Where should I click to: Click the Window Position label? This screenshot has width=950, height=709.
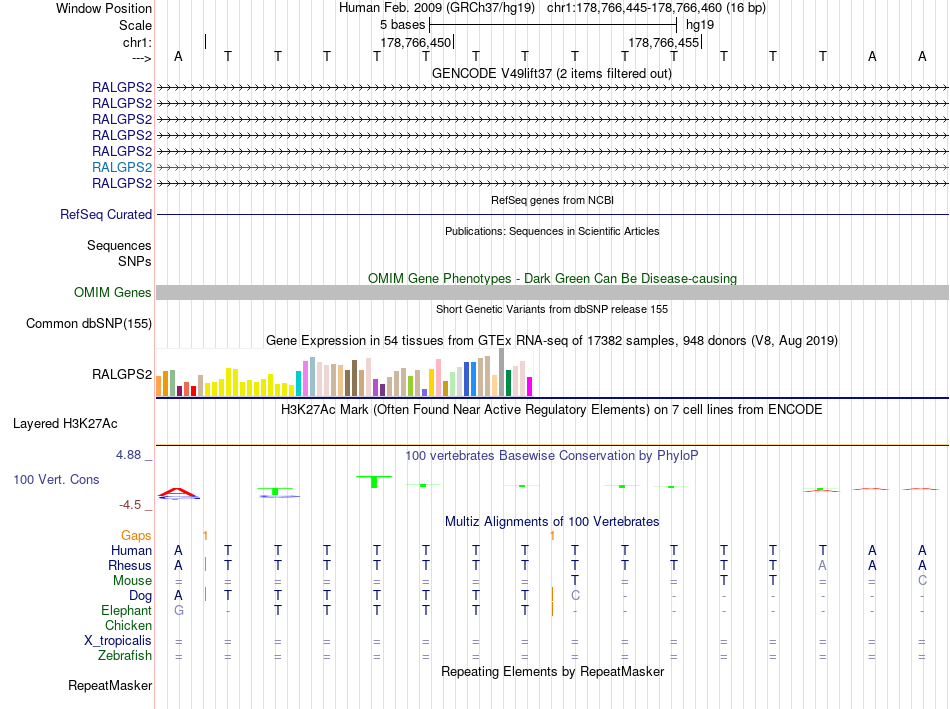tap(104, 8)
